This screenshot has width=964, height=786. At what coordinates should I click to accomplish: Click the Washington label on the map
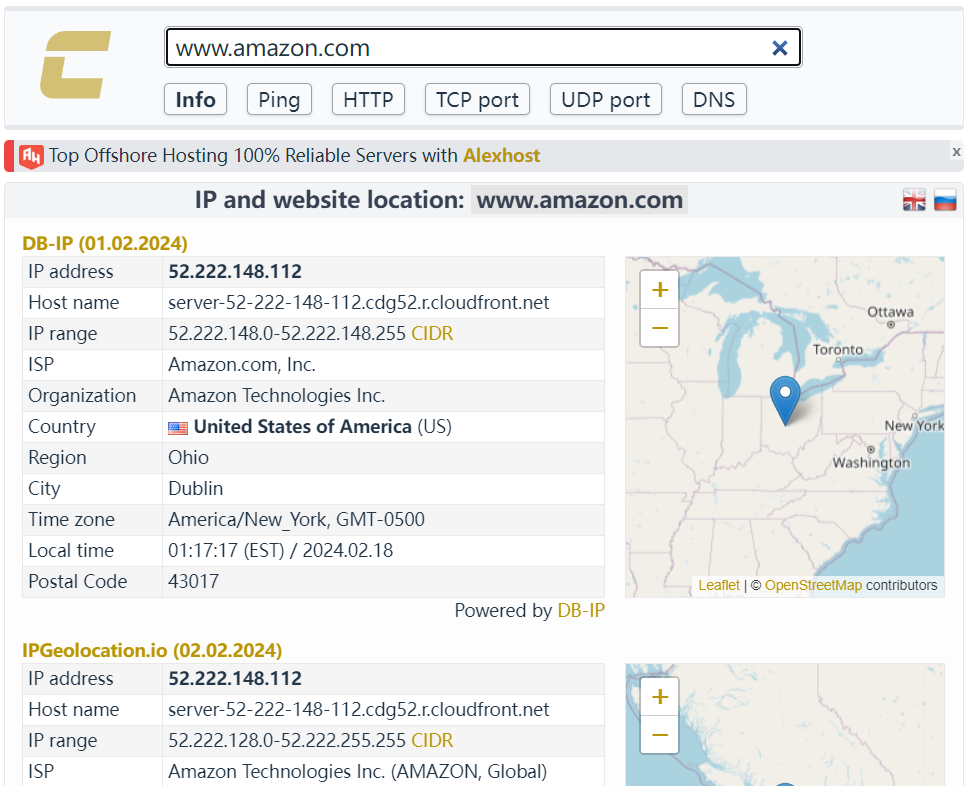(871, 463)
